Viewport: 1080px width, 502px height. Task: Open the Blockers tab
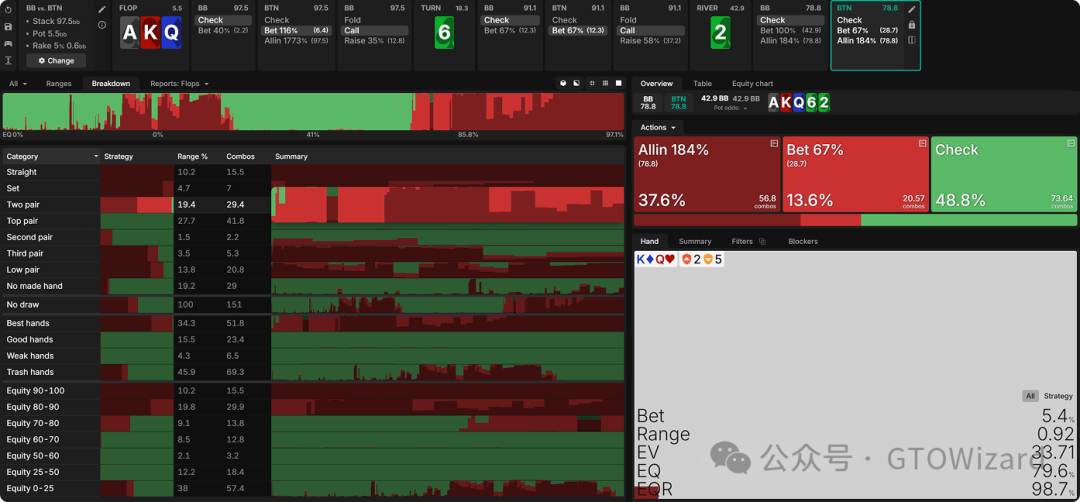point(802,242)
